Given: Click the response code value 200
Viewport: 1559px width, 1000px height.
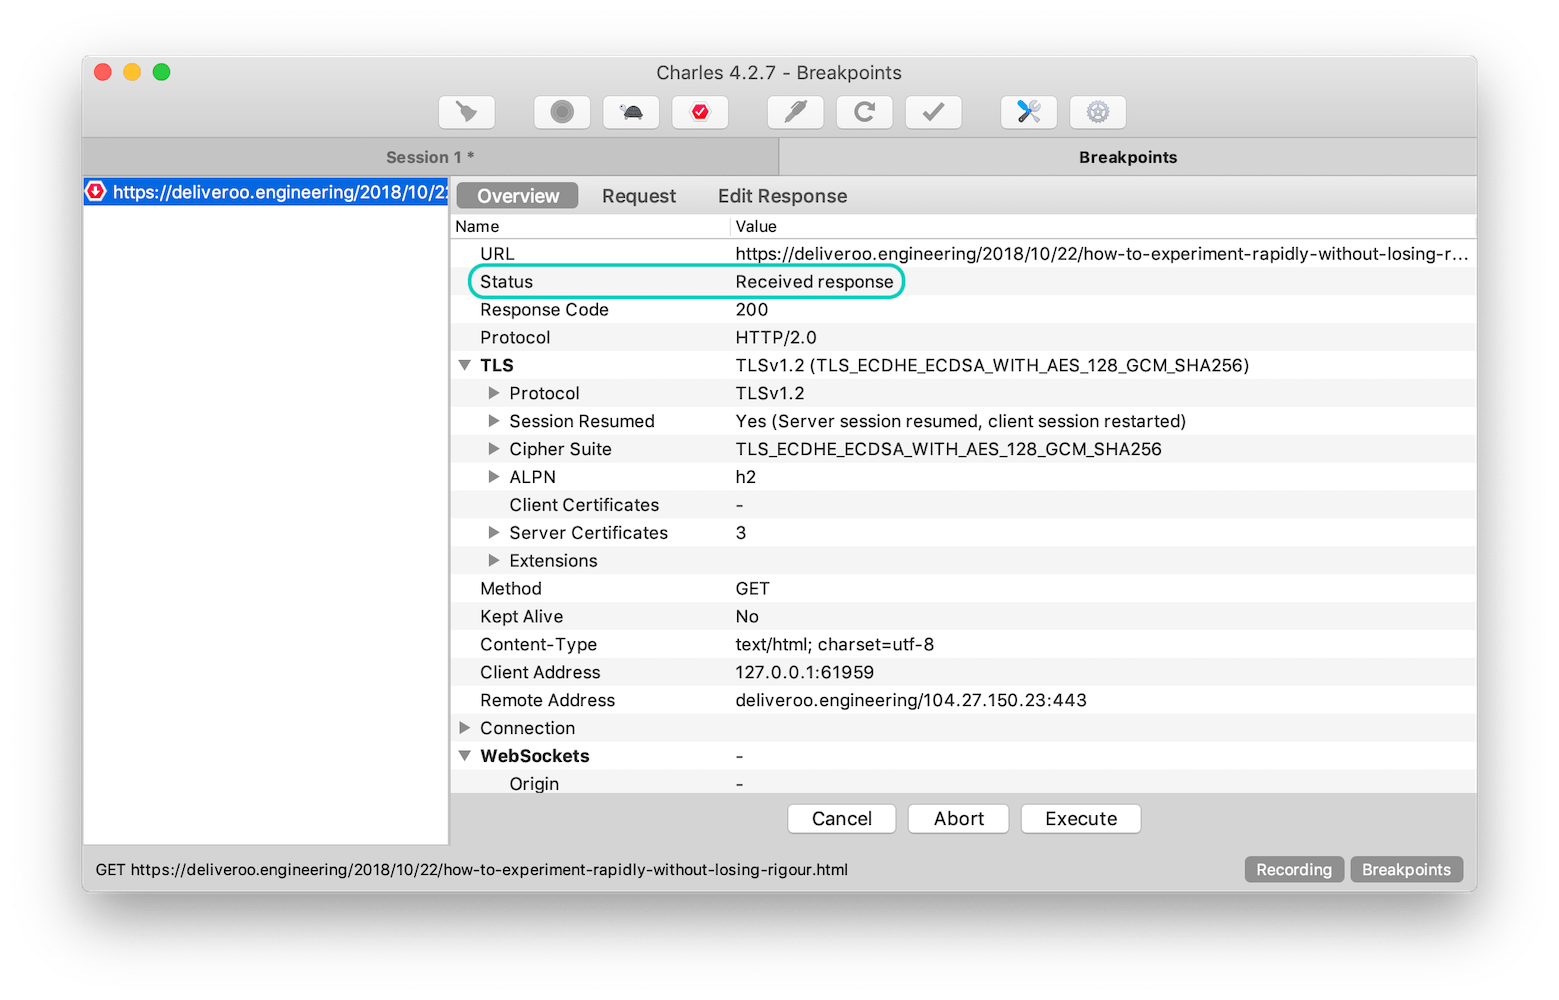Looking at the screenshot, I should (752, 310).
